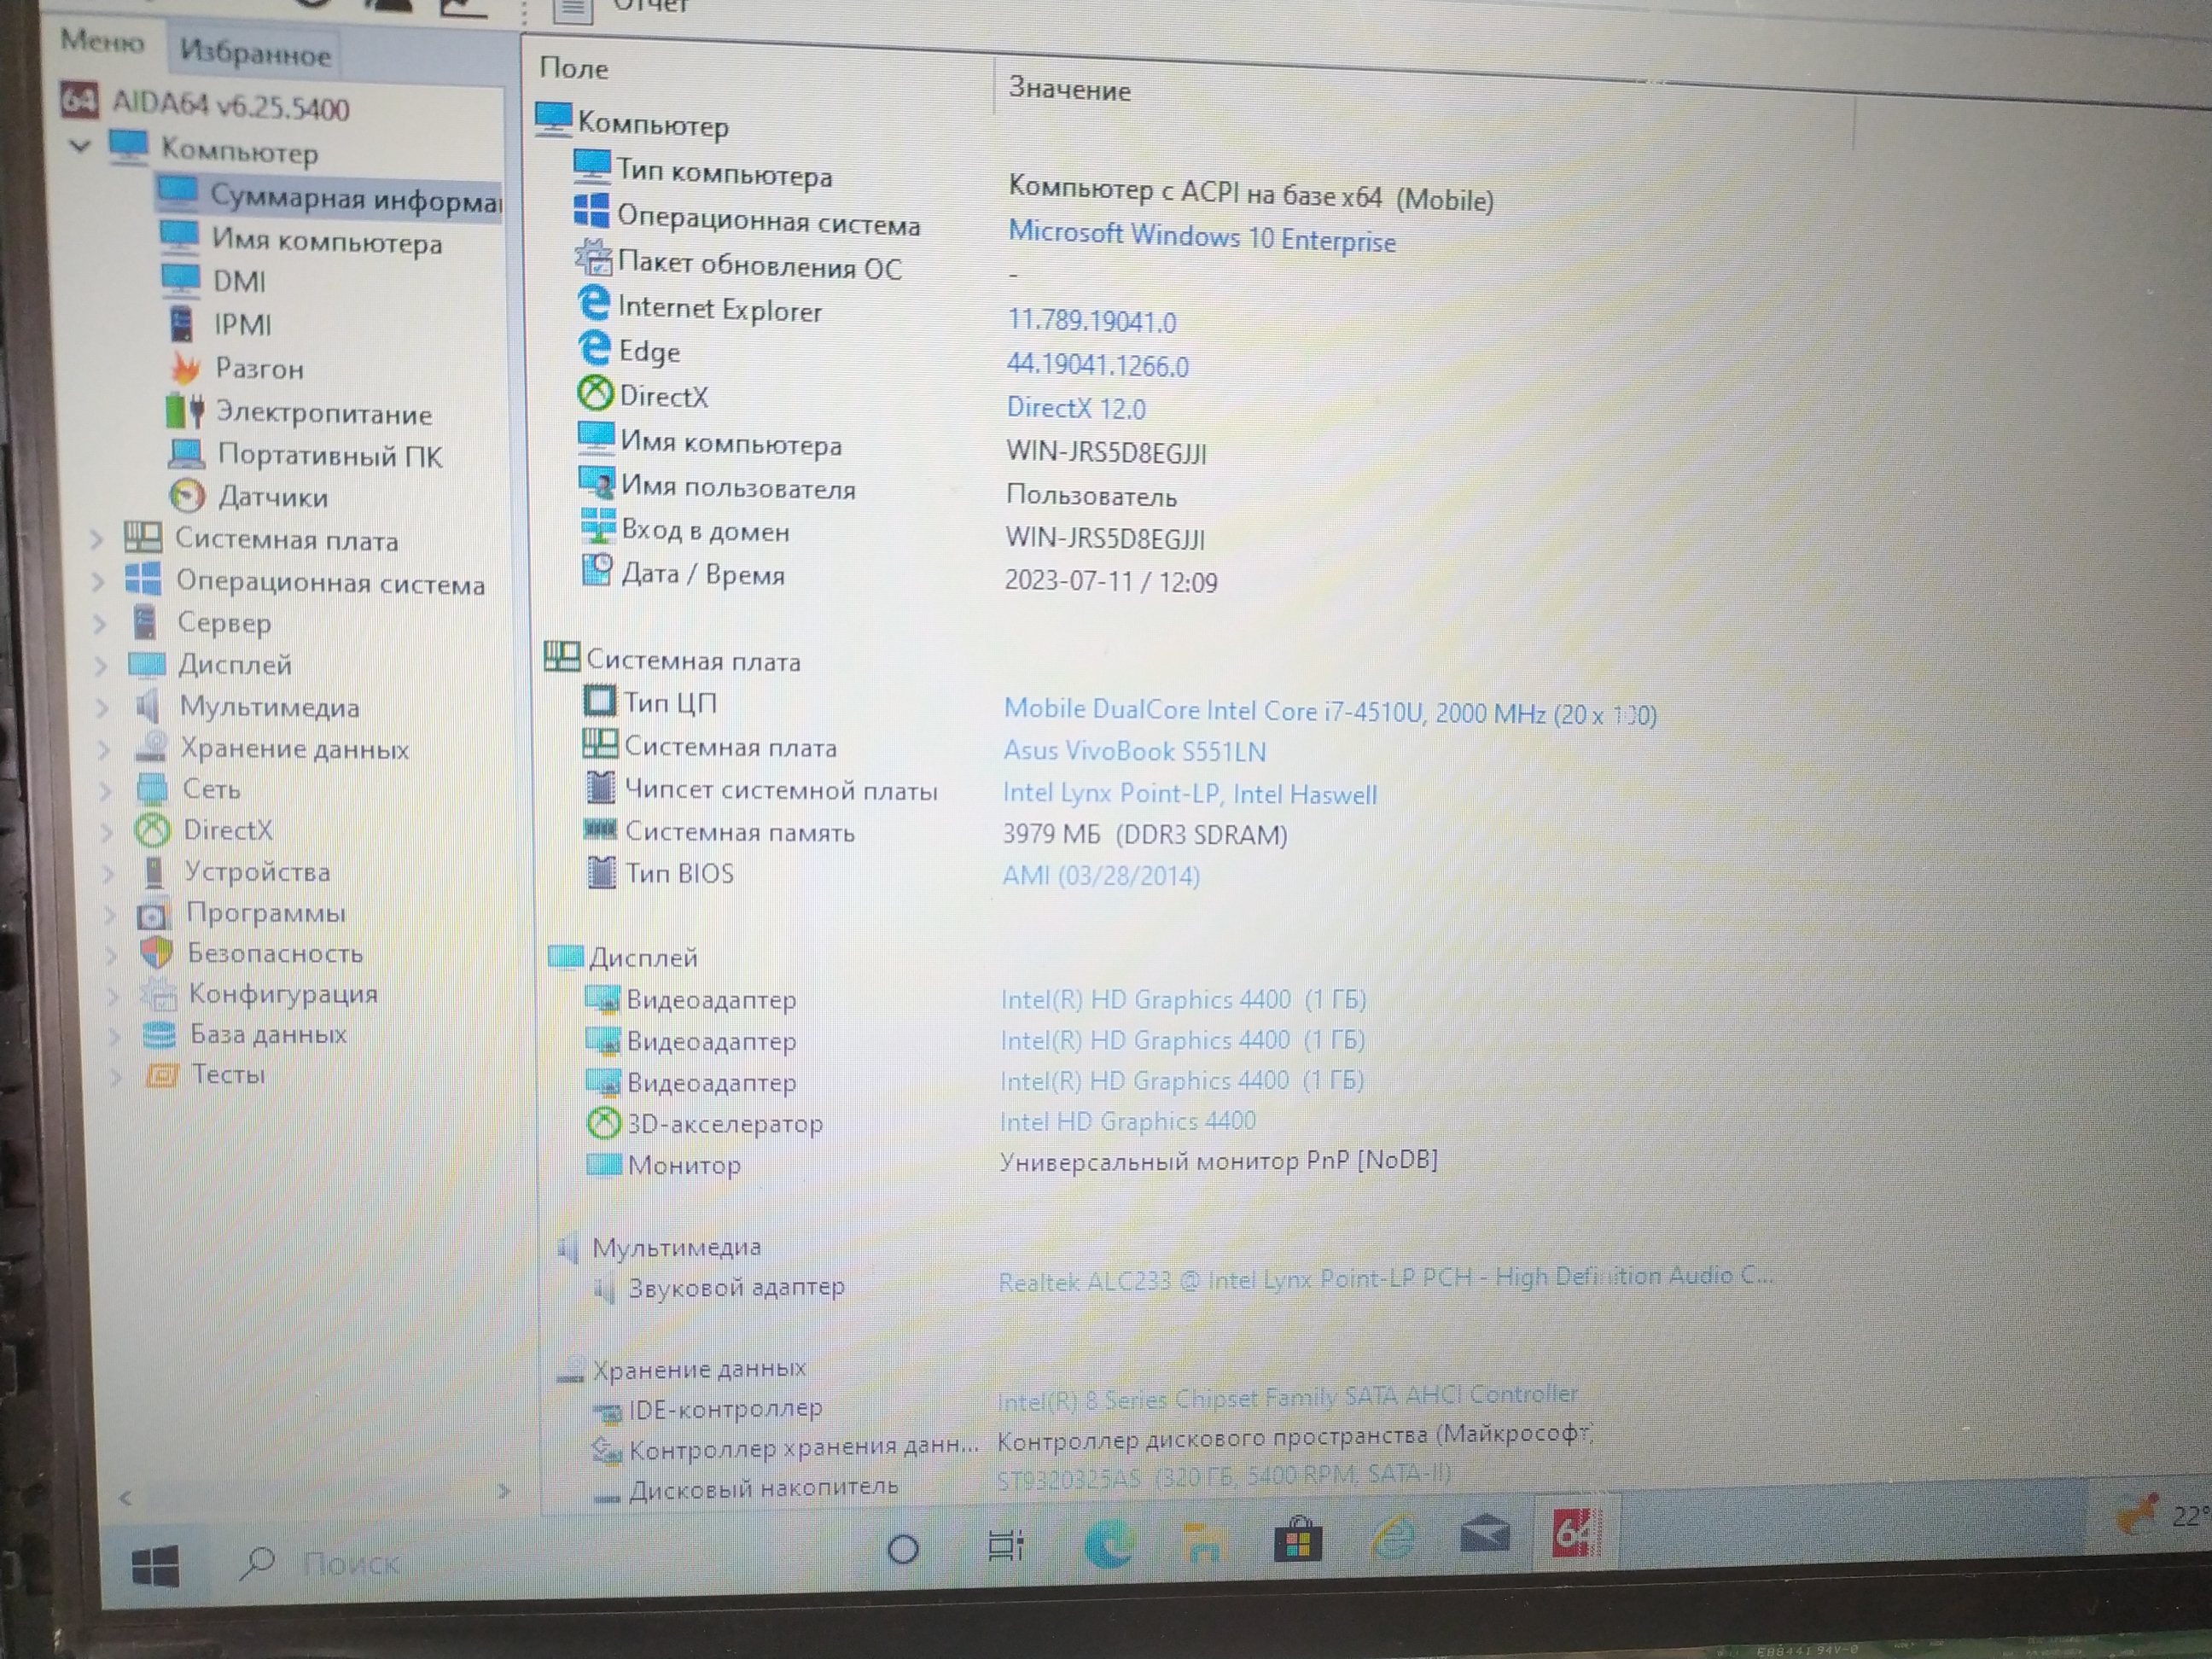
Task: Click Операционная система Windows logo icon in list
Action: pyautogui.click(x=592, y=211)
